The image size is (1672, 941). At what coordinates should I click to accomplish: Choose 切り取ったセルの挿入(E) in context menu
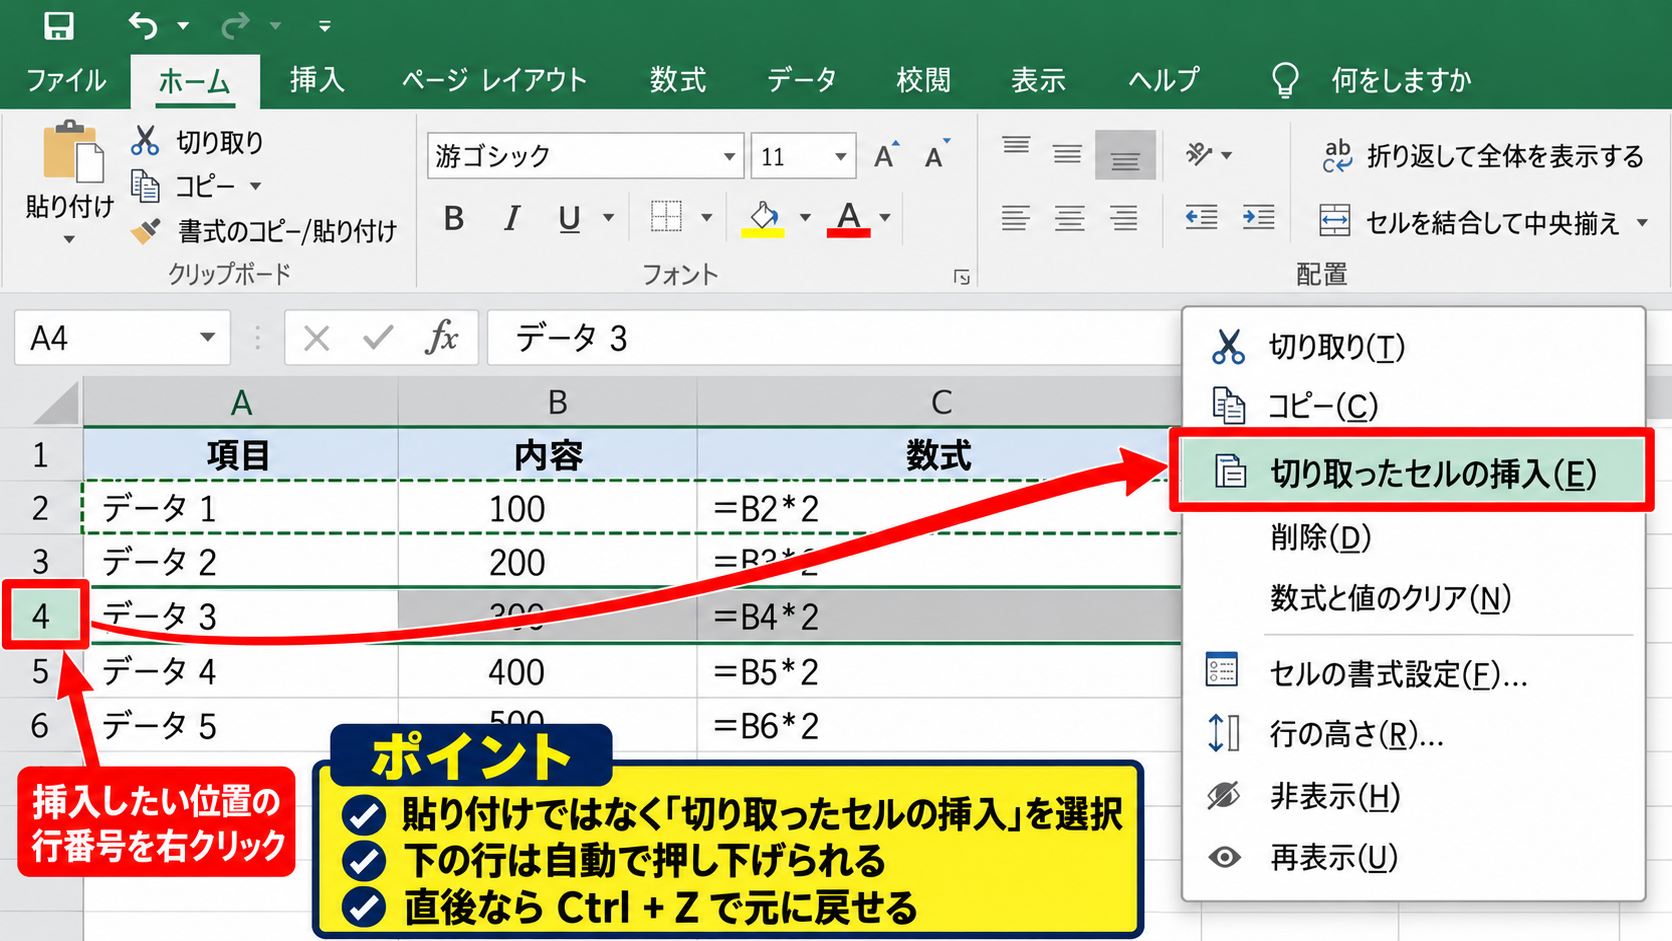pos(1412,472)
